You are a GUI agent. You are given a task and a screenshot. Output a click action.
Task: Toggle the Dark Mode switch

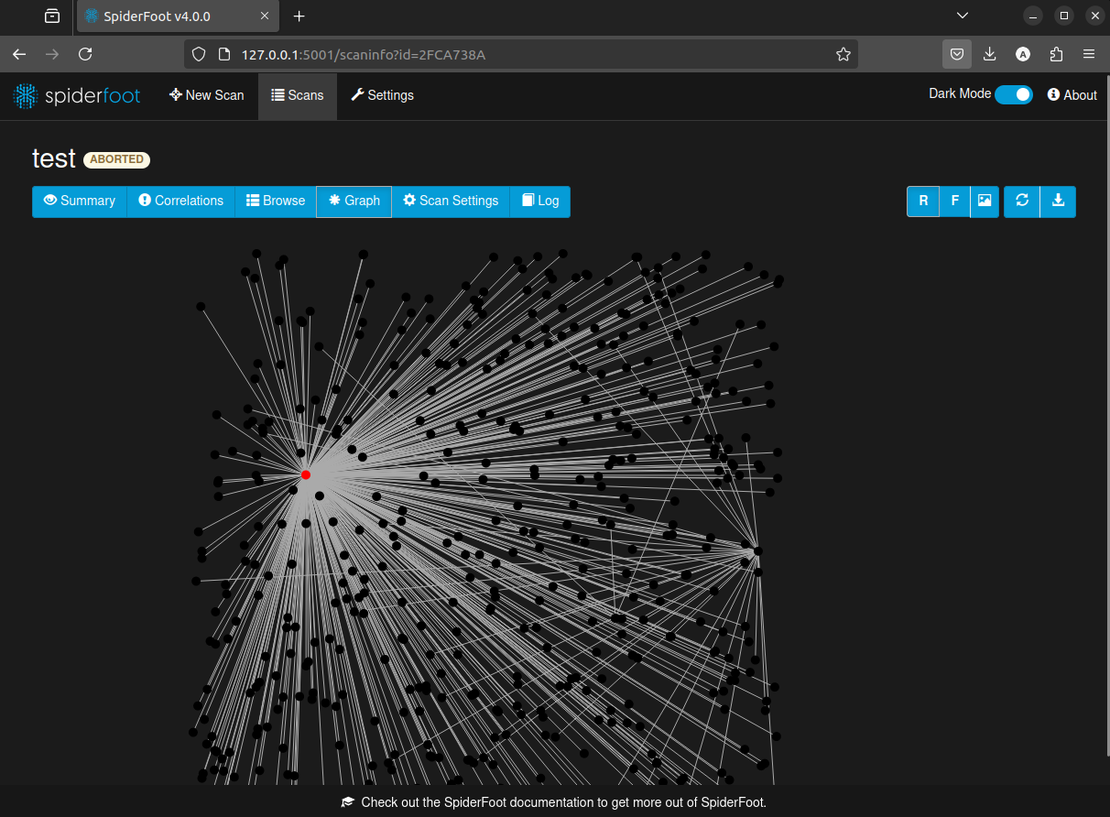click(1014, 94)
